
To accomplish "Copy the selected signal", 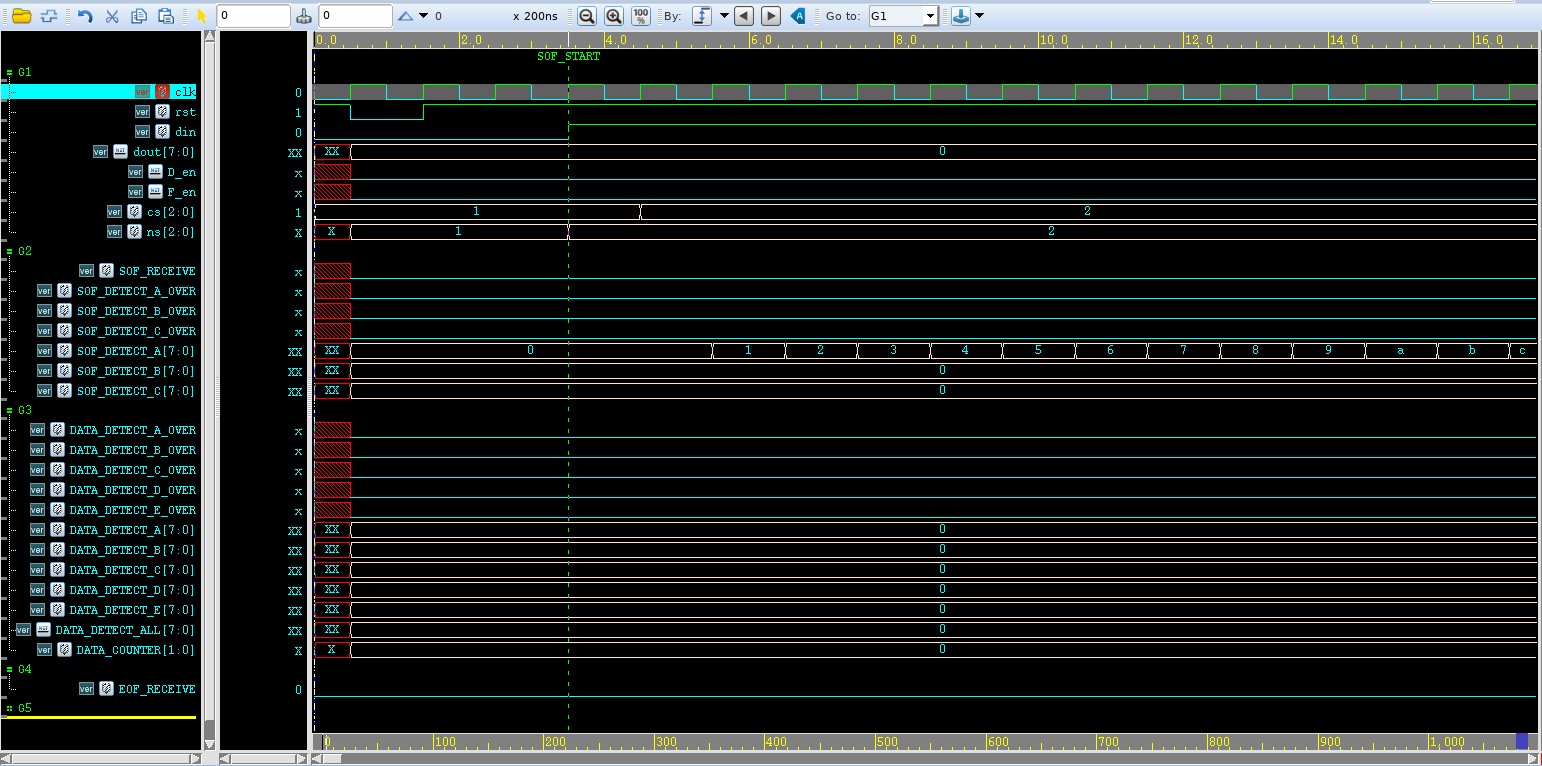I will [x=139, y=16].
